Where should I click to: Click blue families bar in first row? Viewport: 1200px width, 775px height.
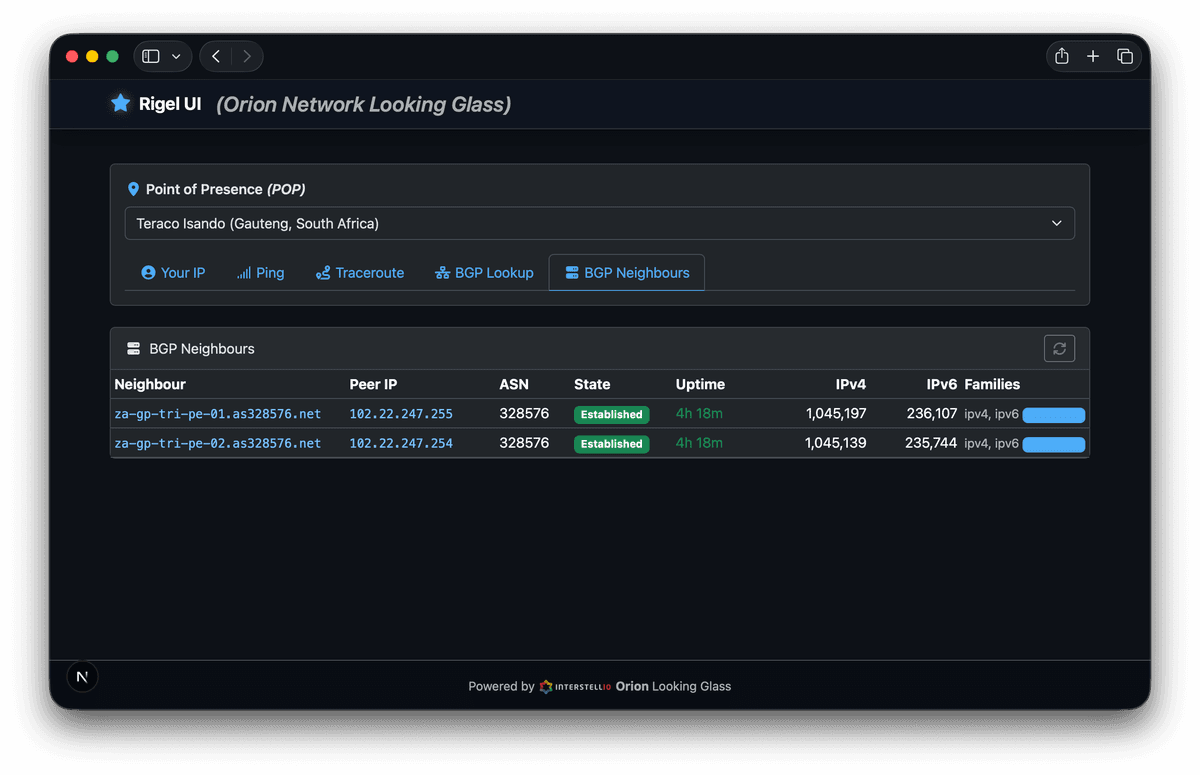point(1053,414)
